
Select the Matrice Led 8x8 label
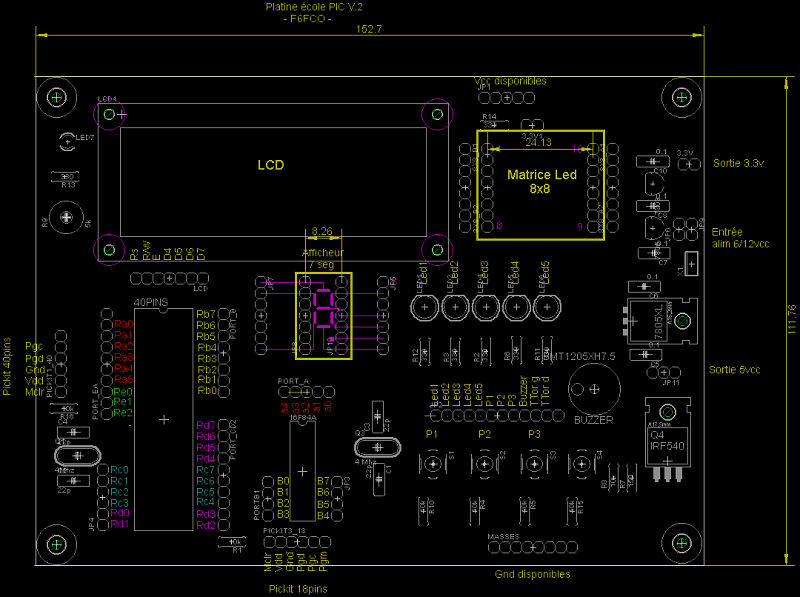point(541,181)
